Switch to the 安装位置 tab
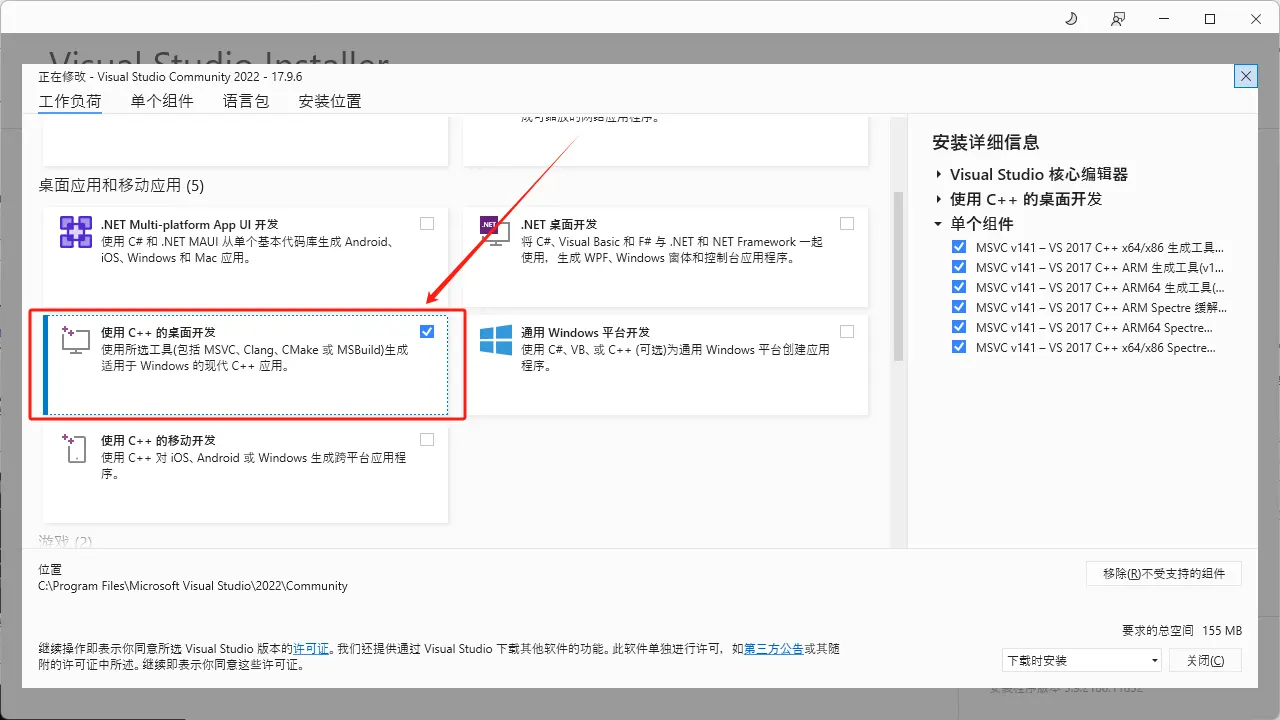Screen dimensions: 1280x720 tap(330, 101)
